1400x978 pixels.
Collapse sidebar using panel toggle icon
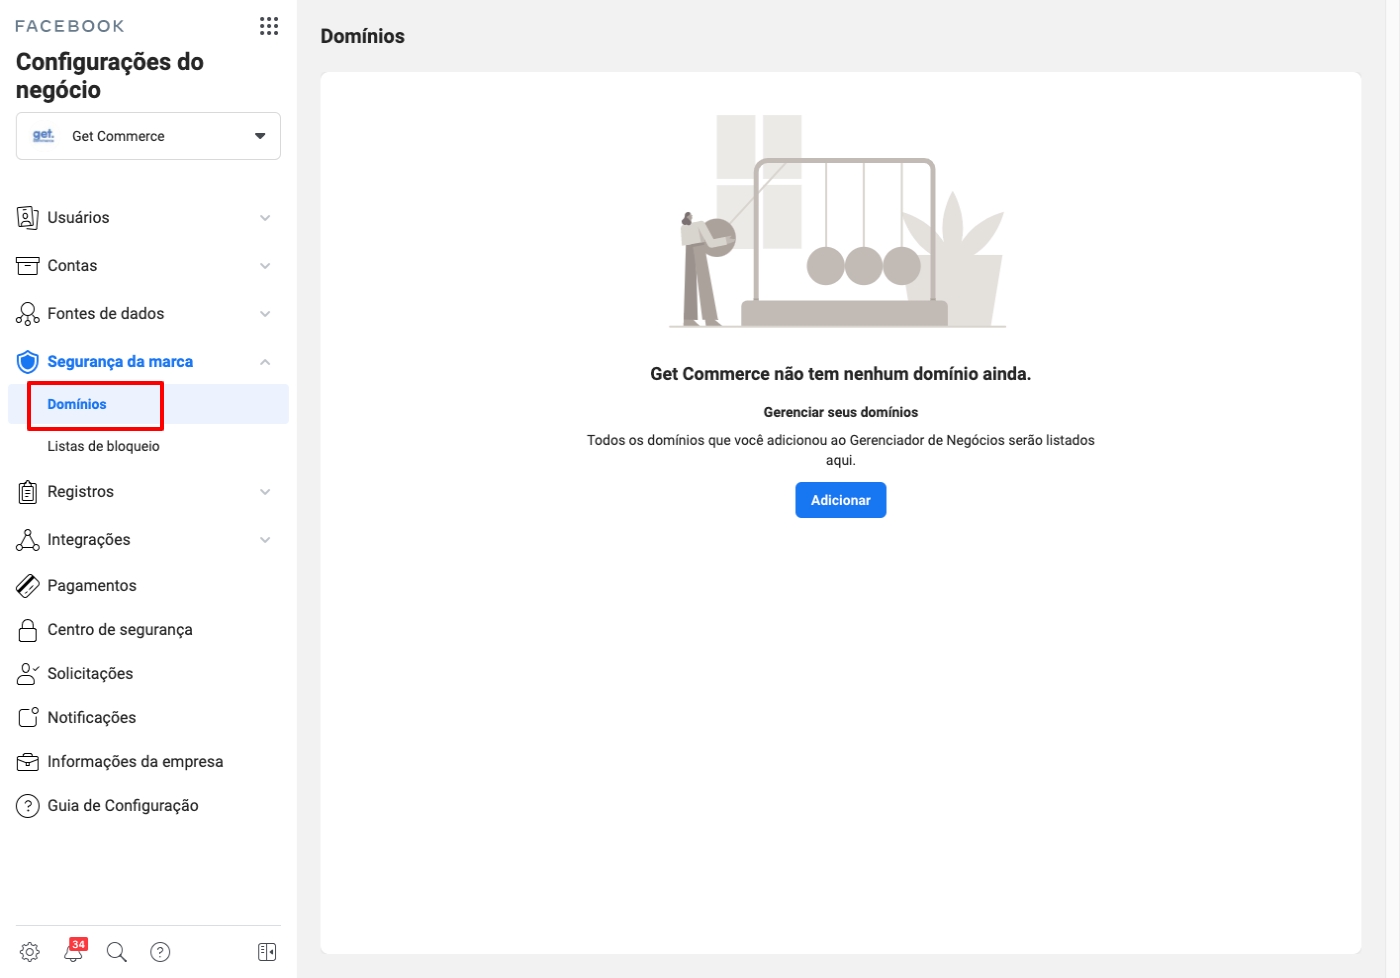coord(267,952)
